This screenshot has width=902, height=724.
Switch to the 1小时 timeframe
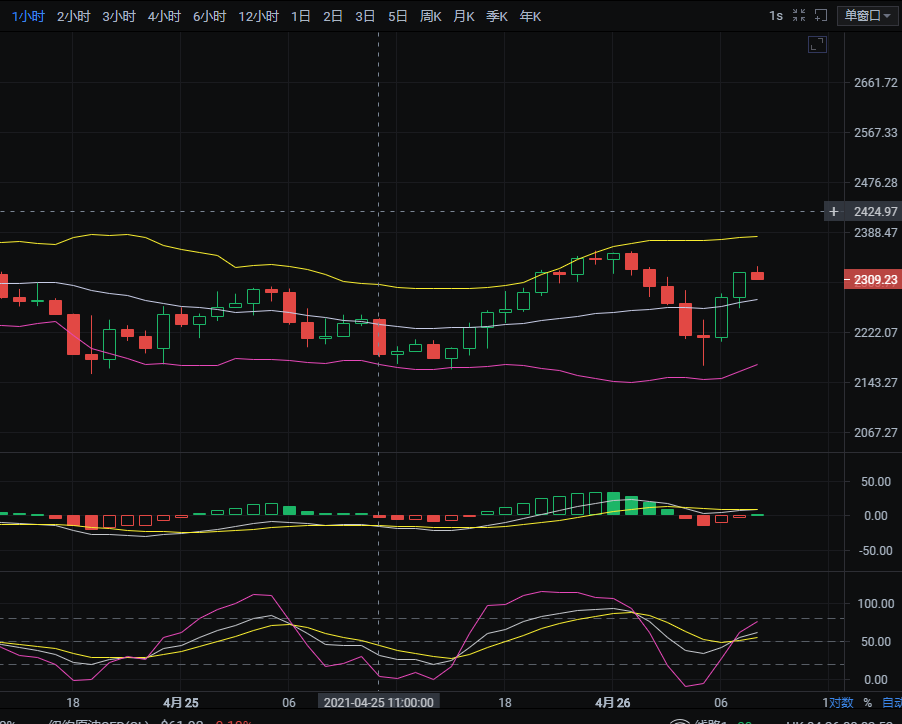[28, 16]
